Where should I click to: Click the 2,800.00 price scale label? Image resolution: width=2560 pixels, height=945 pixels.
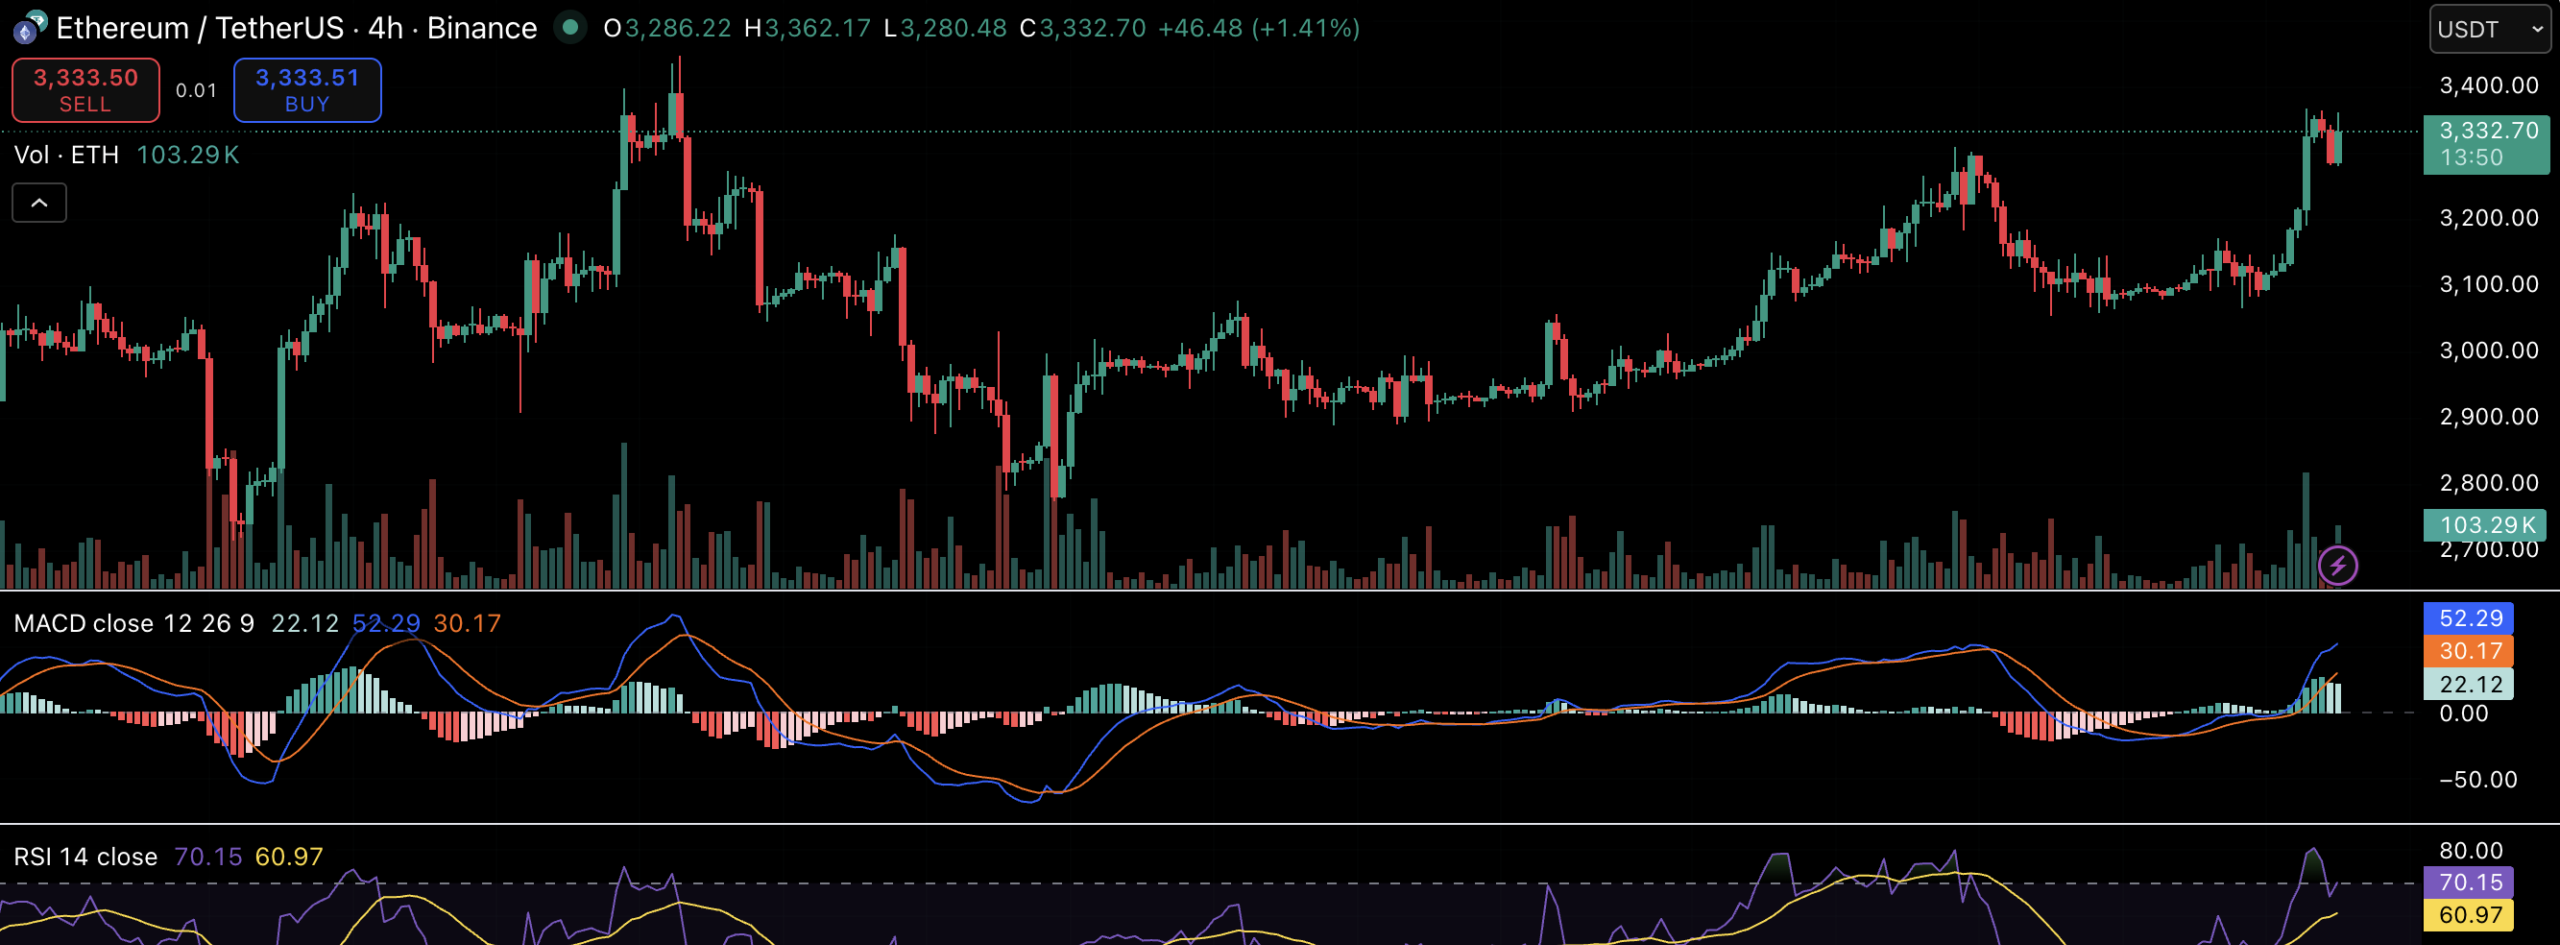[x=2489, y=483]
